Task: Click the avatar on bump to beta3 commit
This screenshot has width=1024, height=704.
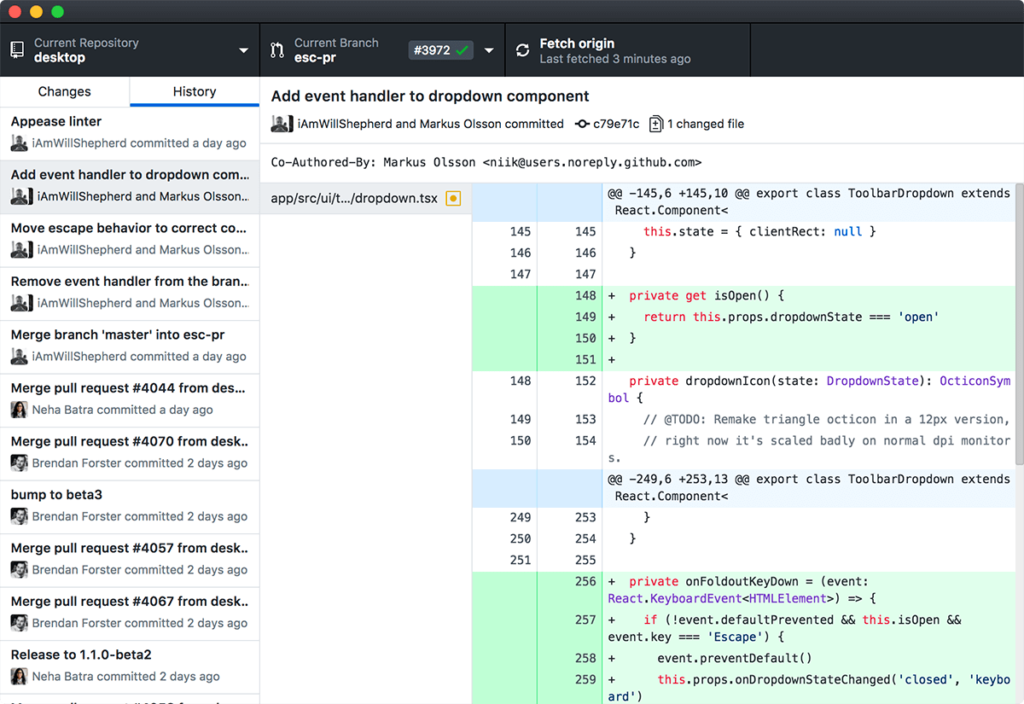Action: (x=19, y=517)
